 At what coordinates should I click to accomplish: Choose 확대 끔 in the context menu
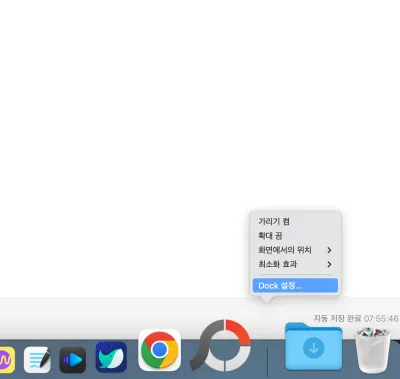tap(295, 236)
